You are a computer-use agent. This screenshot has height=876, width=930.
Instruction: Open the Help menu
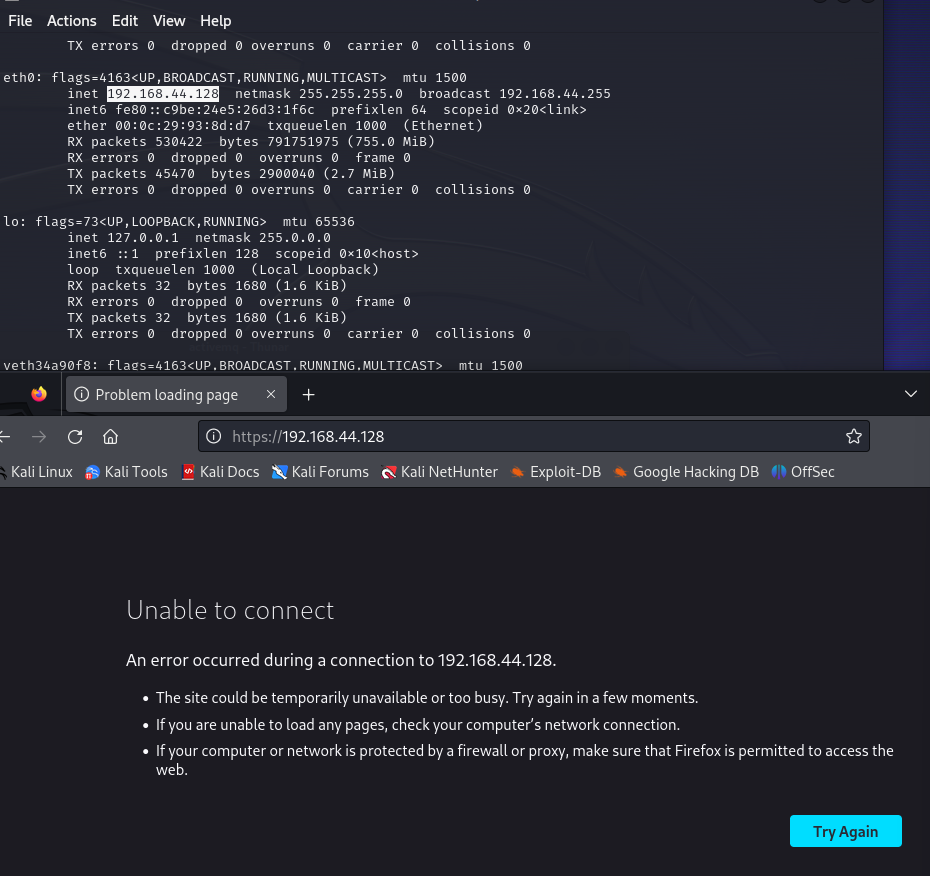215,20
